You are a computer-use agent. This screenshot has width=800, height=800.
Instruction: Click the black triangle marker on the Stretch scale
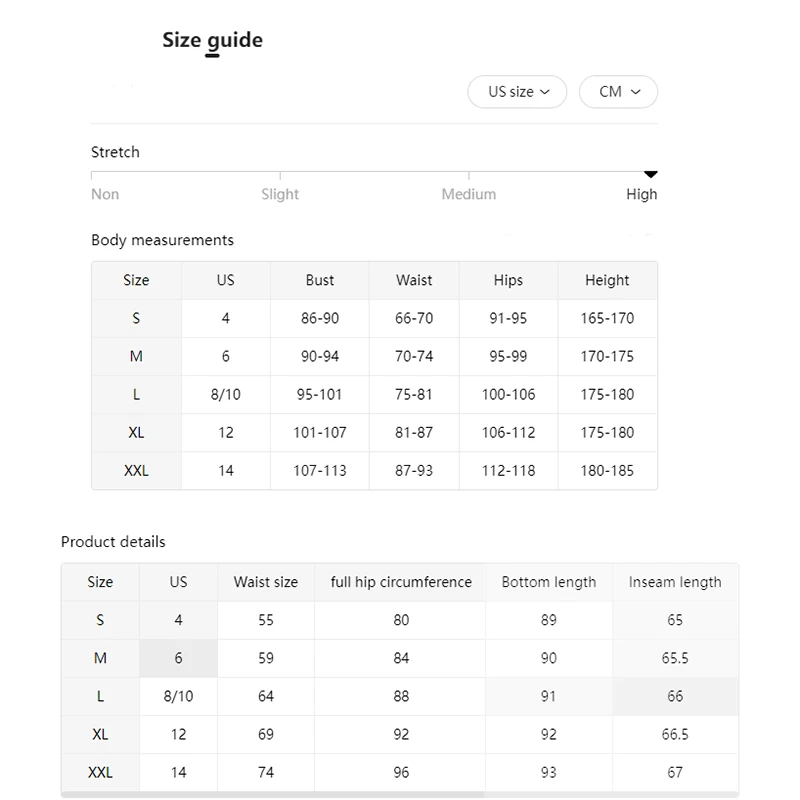651,174
